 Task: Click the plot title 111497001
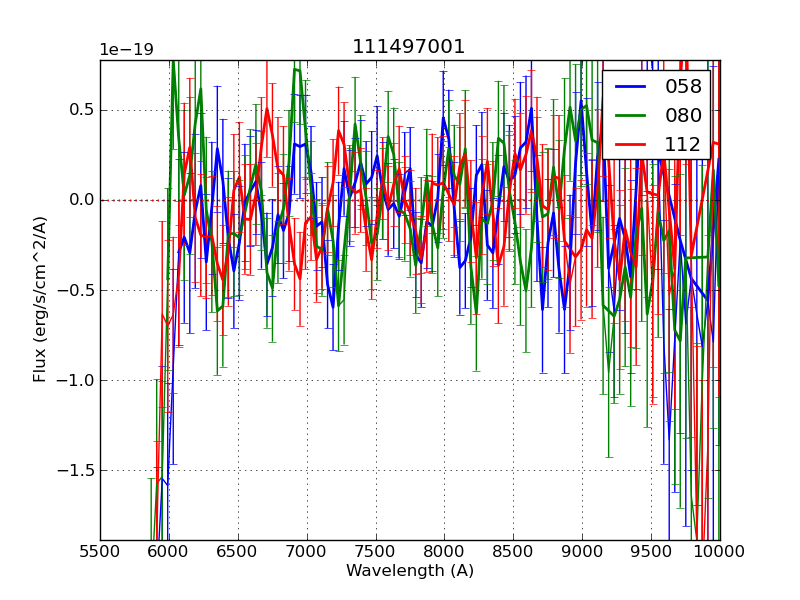click(409, 47)
